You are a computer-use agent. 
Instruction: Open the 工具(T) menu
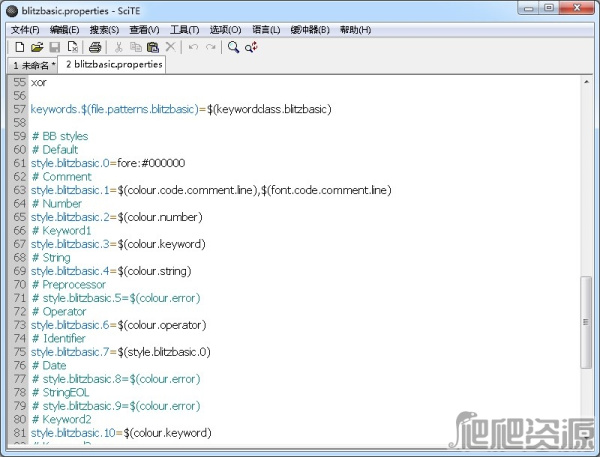coord(185,29)
